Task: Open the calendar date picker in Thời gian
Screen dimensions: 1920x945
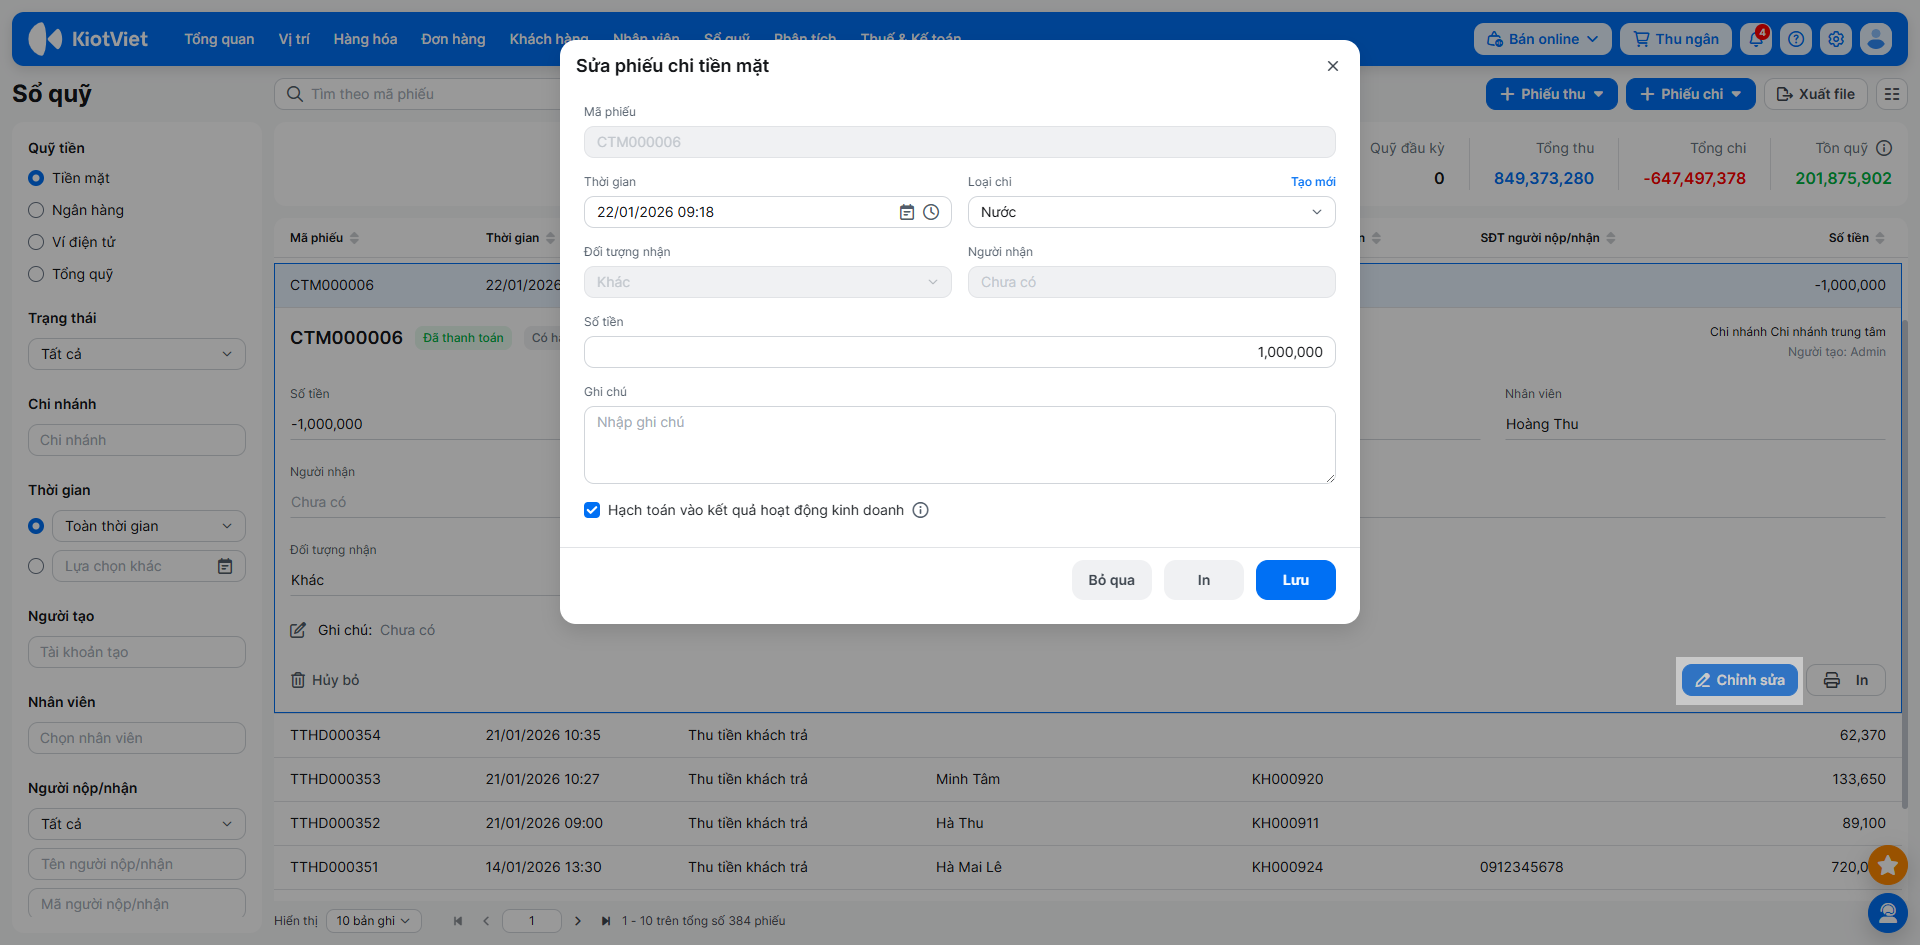Action: (x=906, y=212)
